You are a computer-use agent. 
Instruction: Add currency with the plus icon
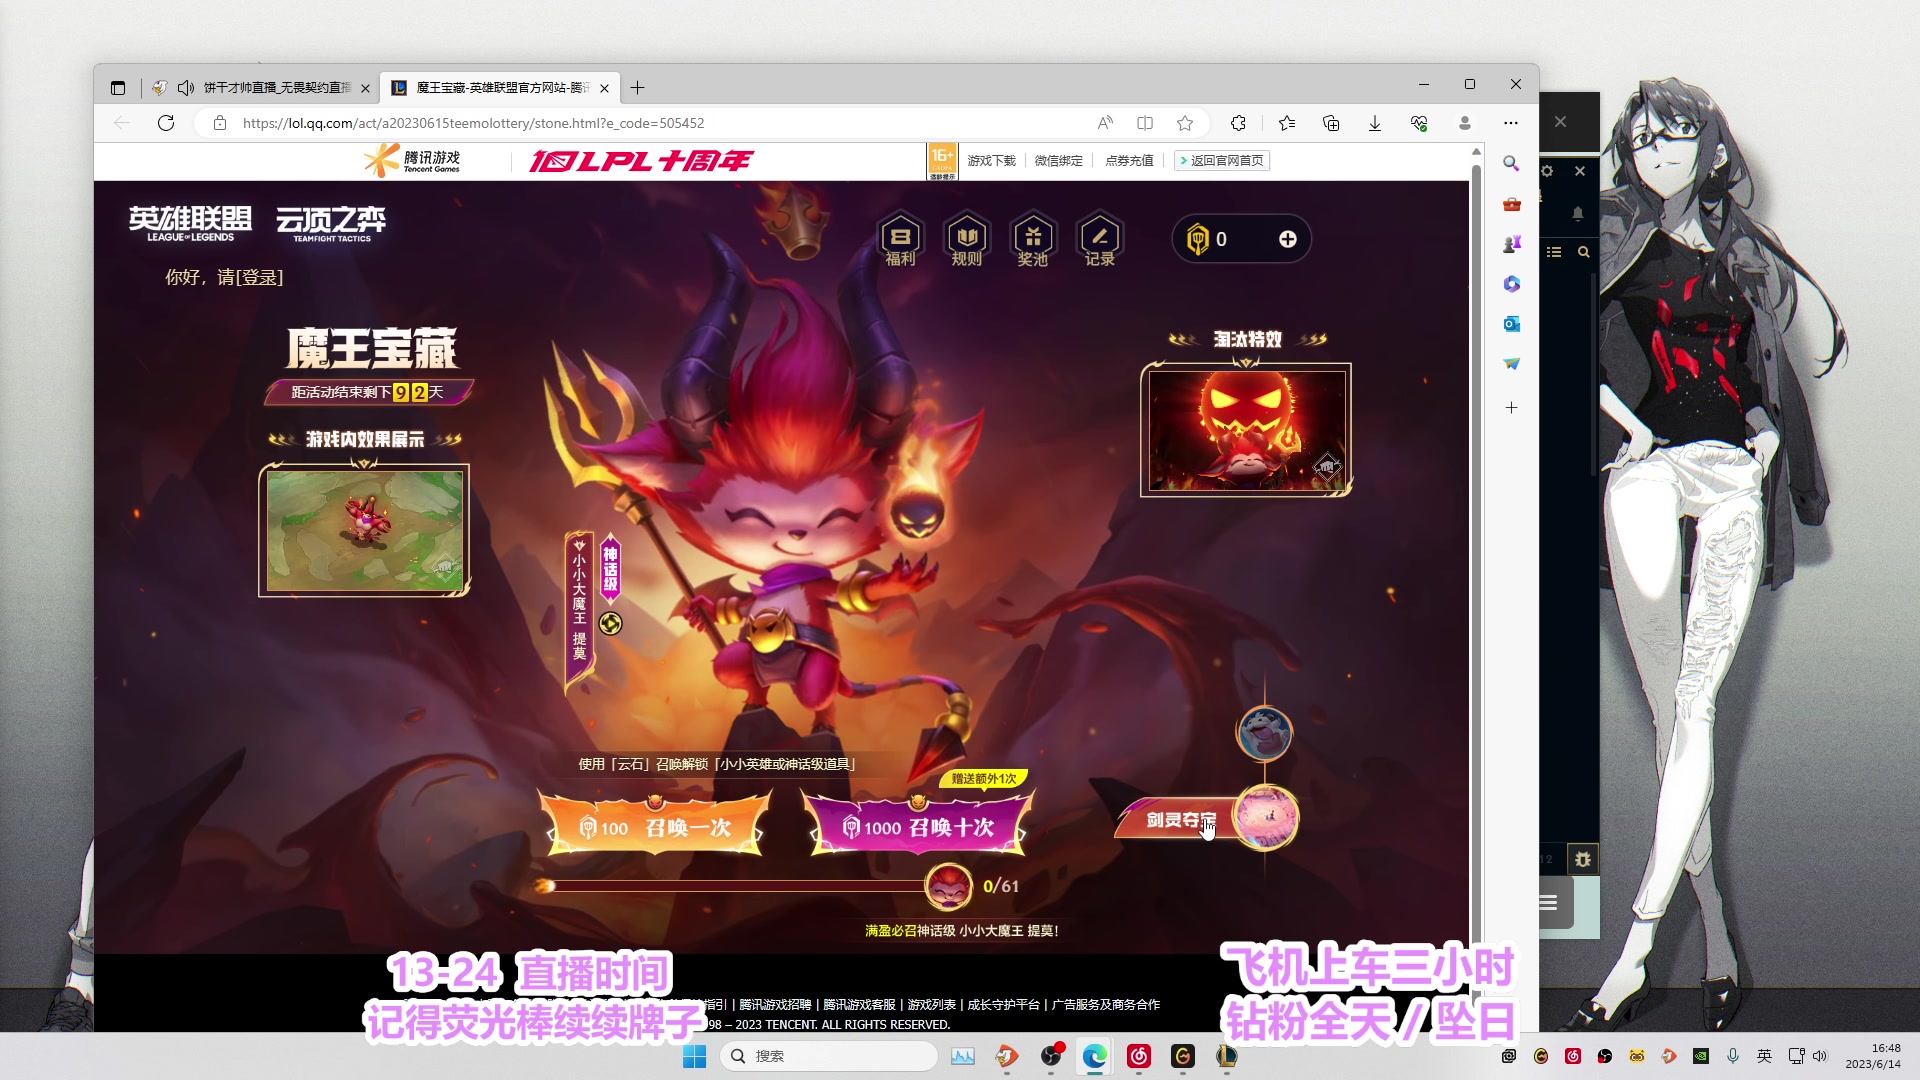[x=1288, y=239]
